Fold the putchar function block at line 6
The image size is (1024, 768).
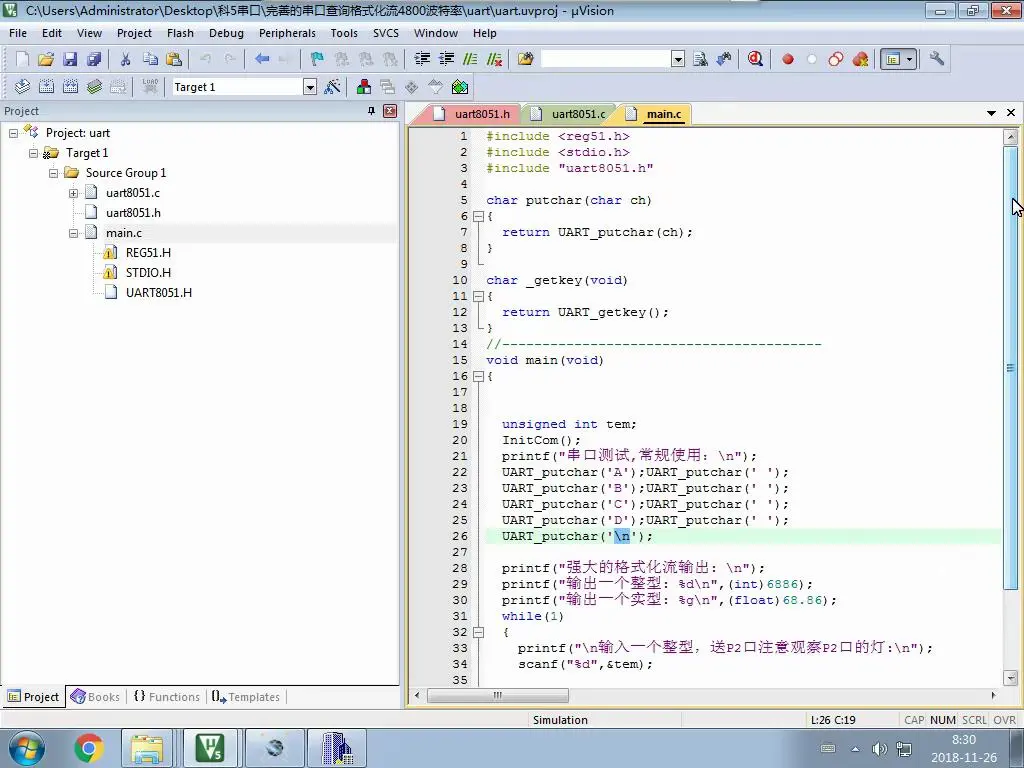(478, 216)
